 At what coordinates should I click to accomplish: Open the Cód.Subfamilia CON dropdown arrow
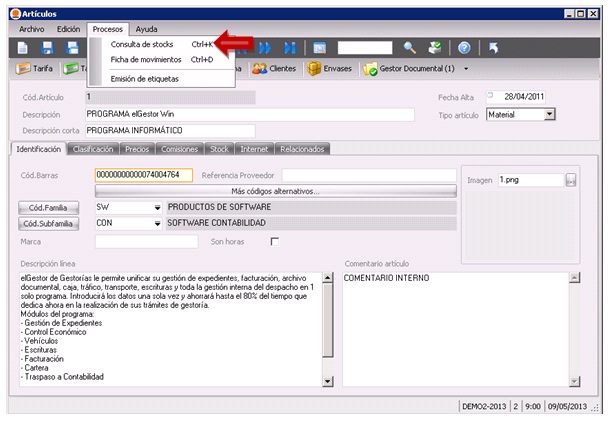[x=157, y=224]
